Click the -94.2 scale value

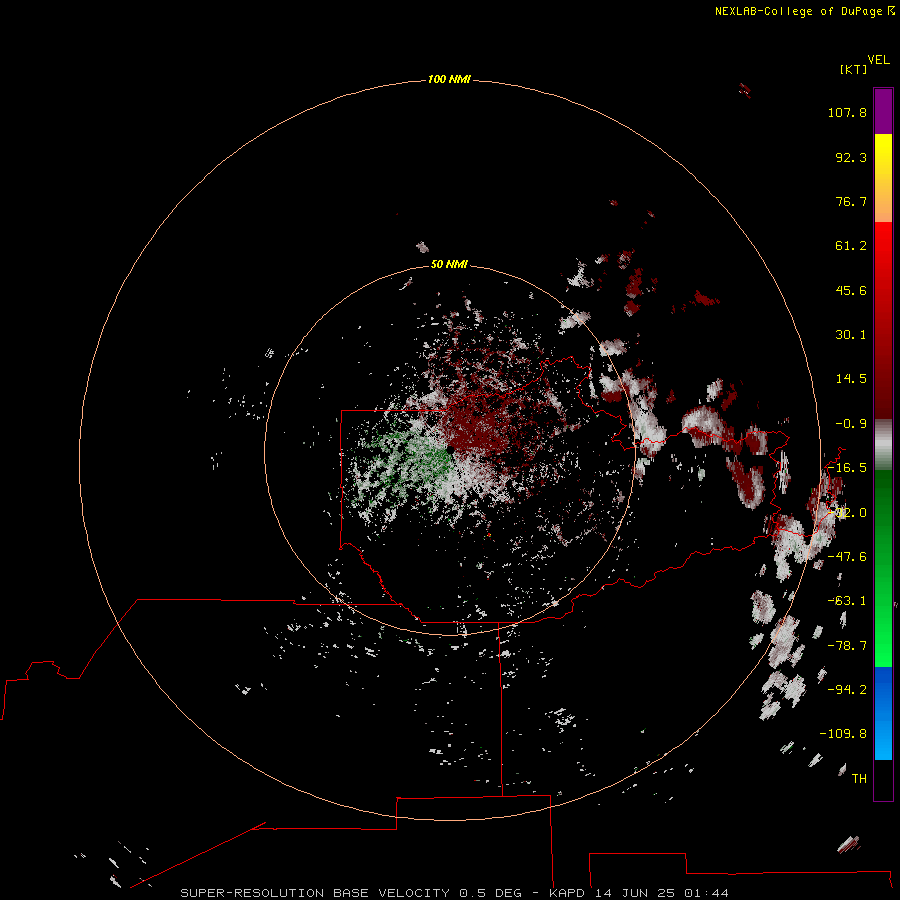point(847,690)
